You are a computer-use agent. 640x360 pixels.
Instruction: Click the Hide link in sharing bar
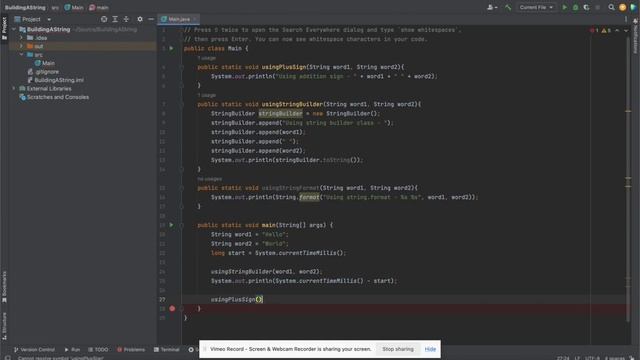pyautogui.click(x=430, y=349)
